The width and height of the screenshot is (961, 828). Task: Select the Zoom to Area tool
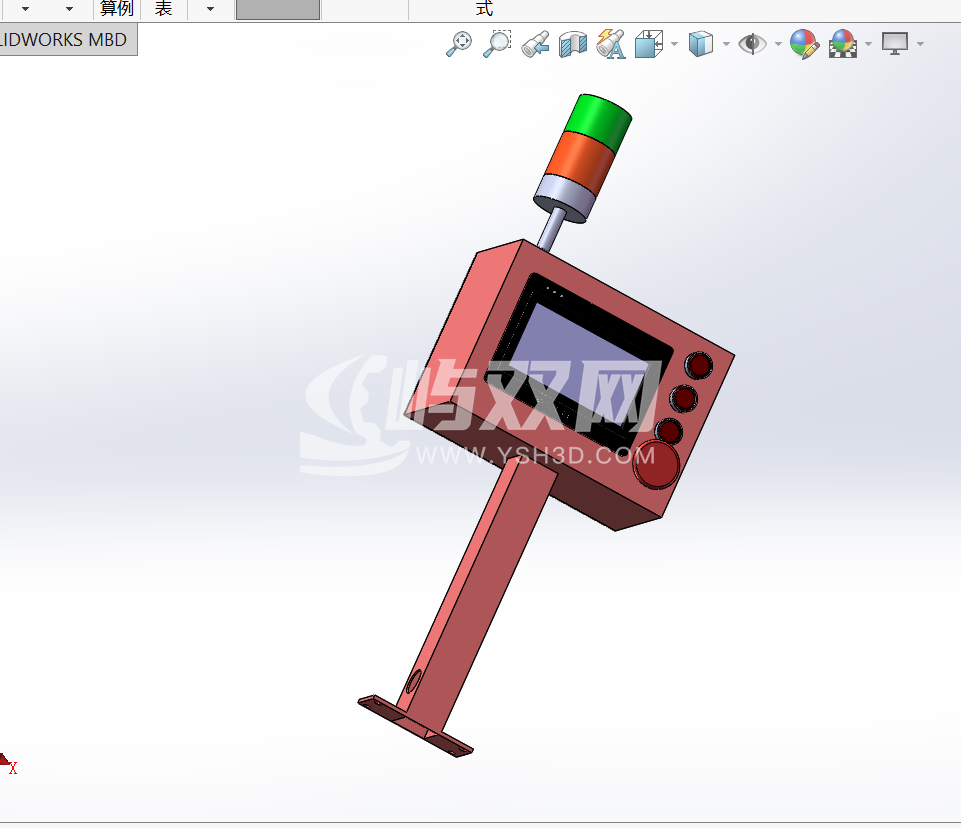497,44
